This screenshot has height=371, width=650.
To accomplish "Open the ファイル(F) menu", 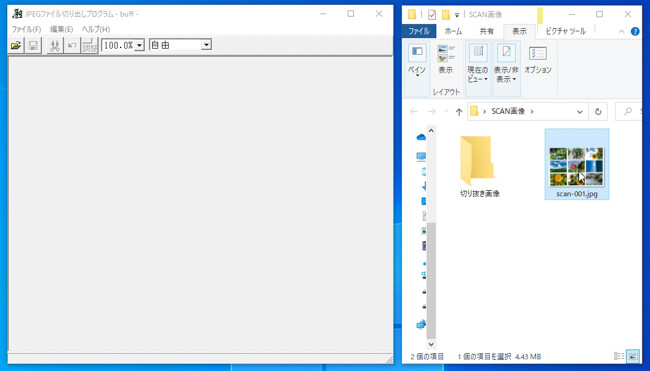I will click(26, 29).
